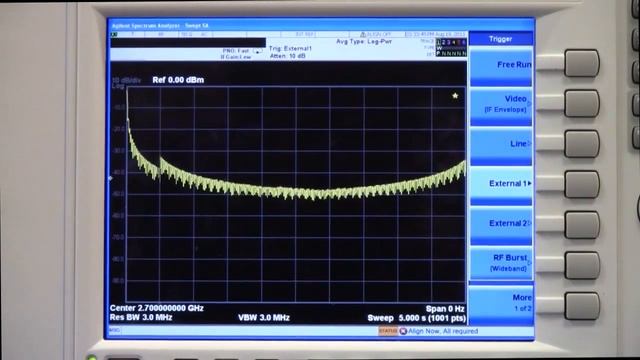Image resolution: width=640 pixels, height=360 pixels.
Task: Click the 10 dB/div Log scale label
Action: pyautogui.click(x=126, y=83)
